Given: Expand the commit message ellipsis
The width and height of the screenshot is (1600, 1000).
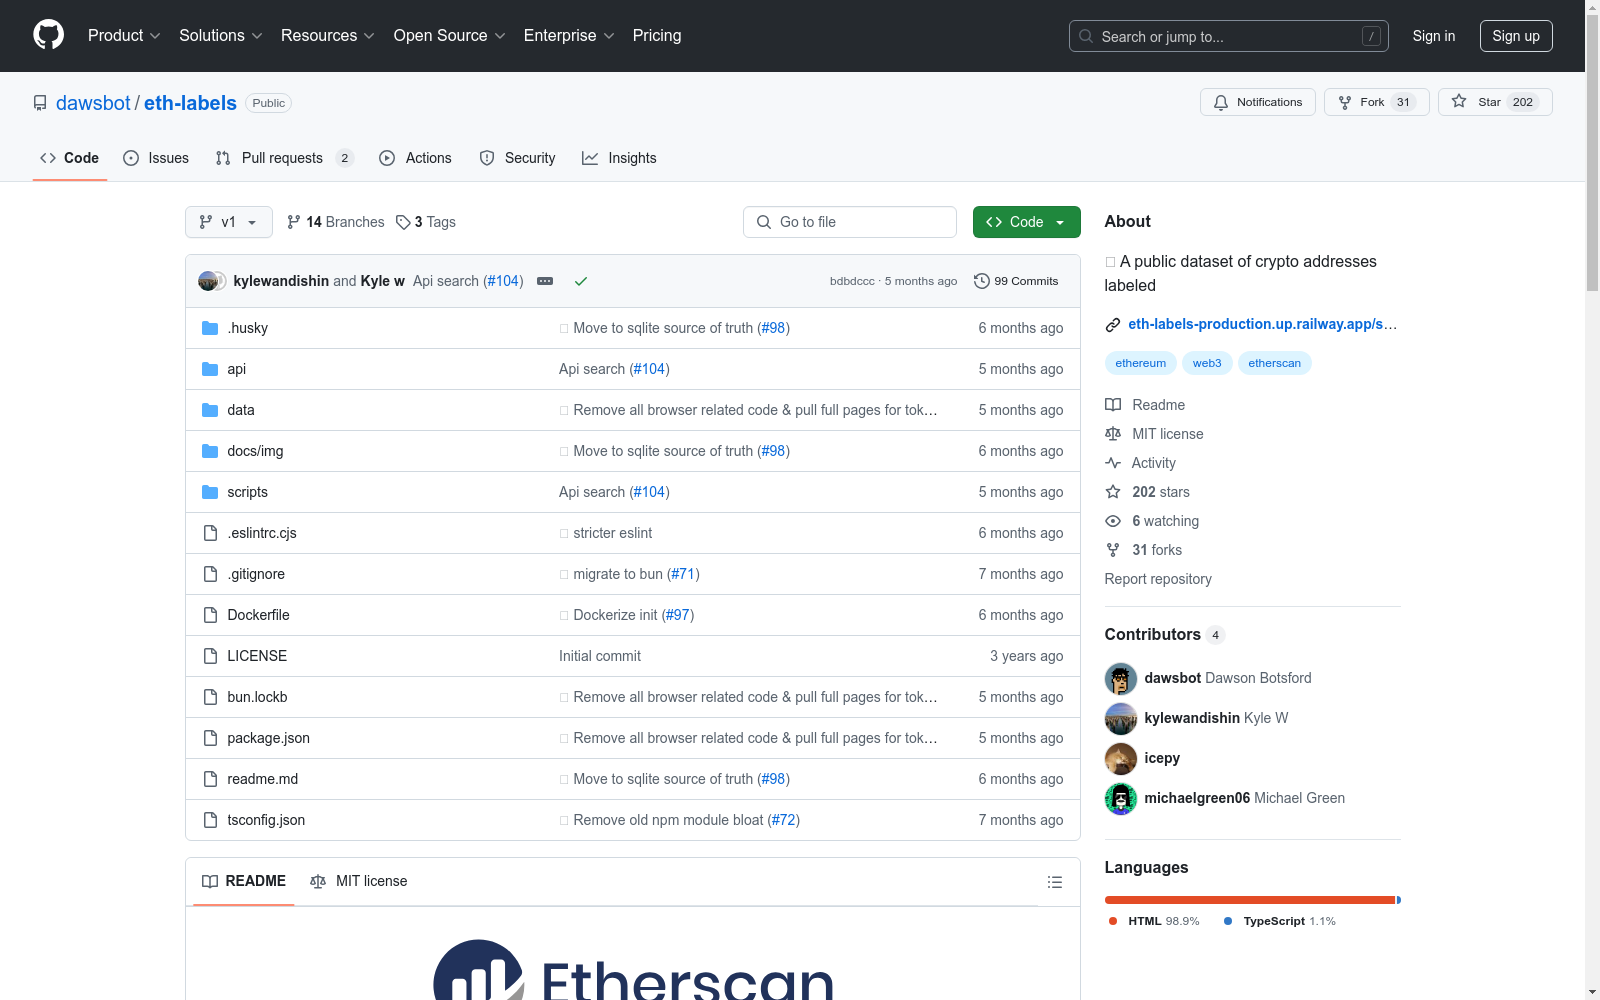Looking at the screenshot, I should (545, 281).
